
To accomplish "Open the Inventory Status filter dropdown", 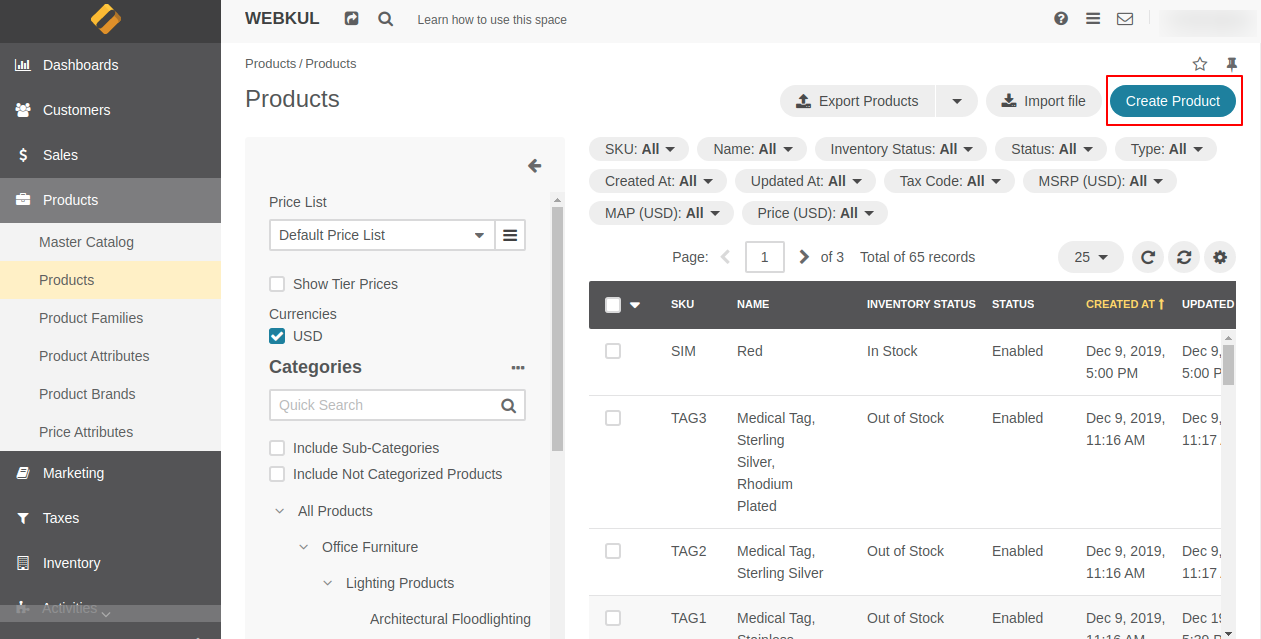I will pyautogui.click(x=900, y=148).
